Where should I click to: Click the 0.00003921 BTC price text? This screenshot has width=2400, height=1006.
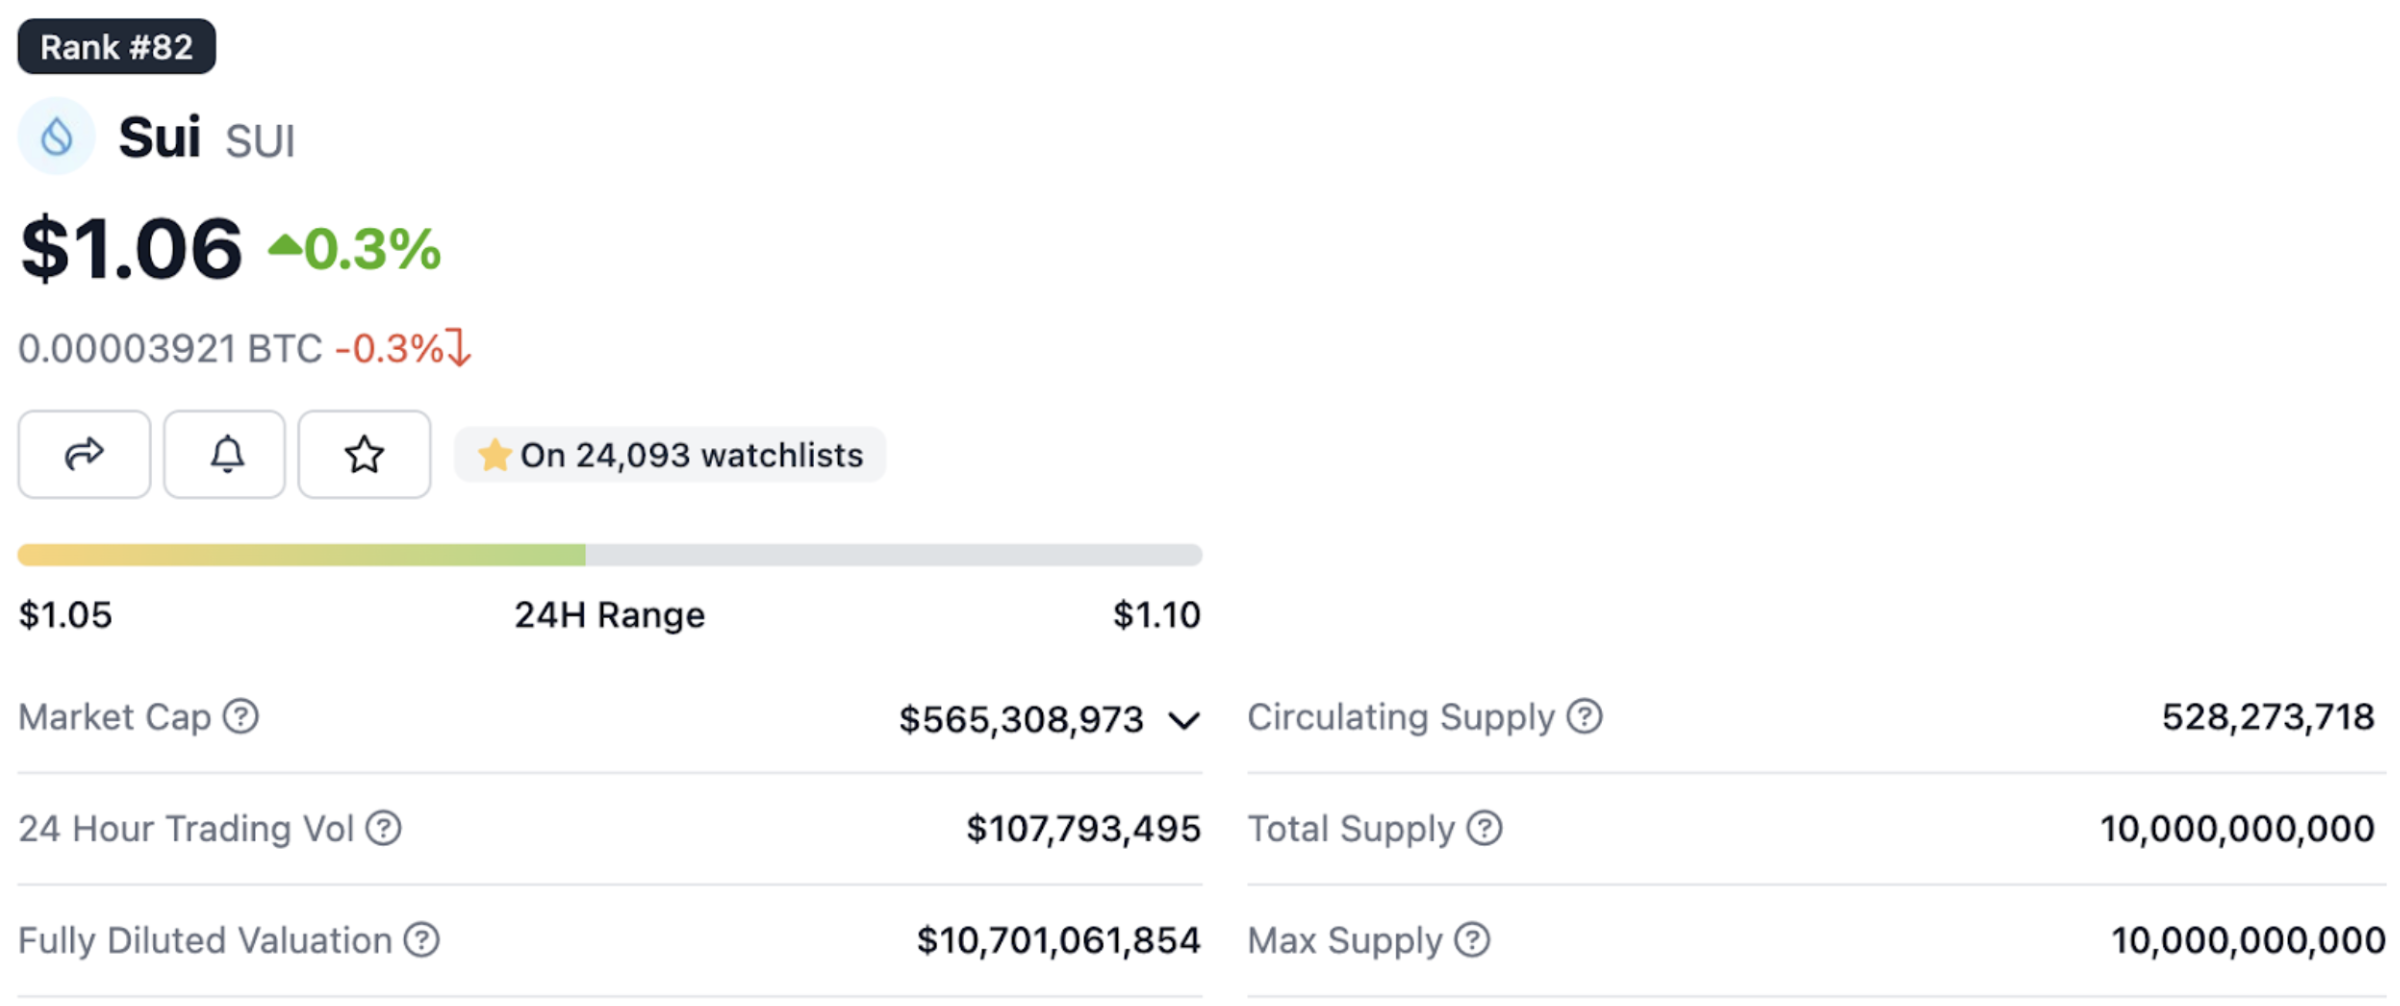[x=170, y=349]
